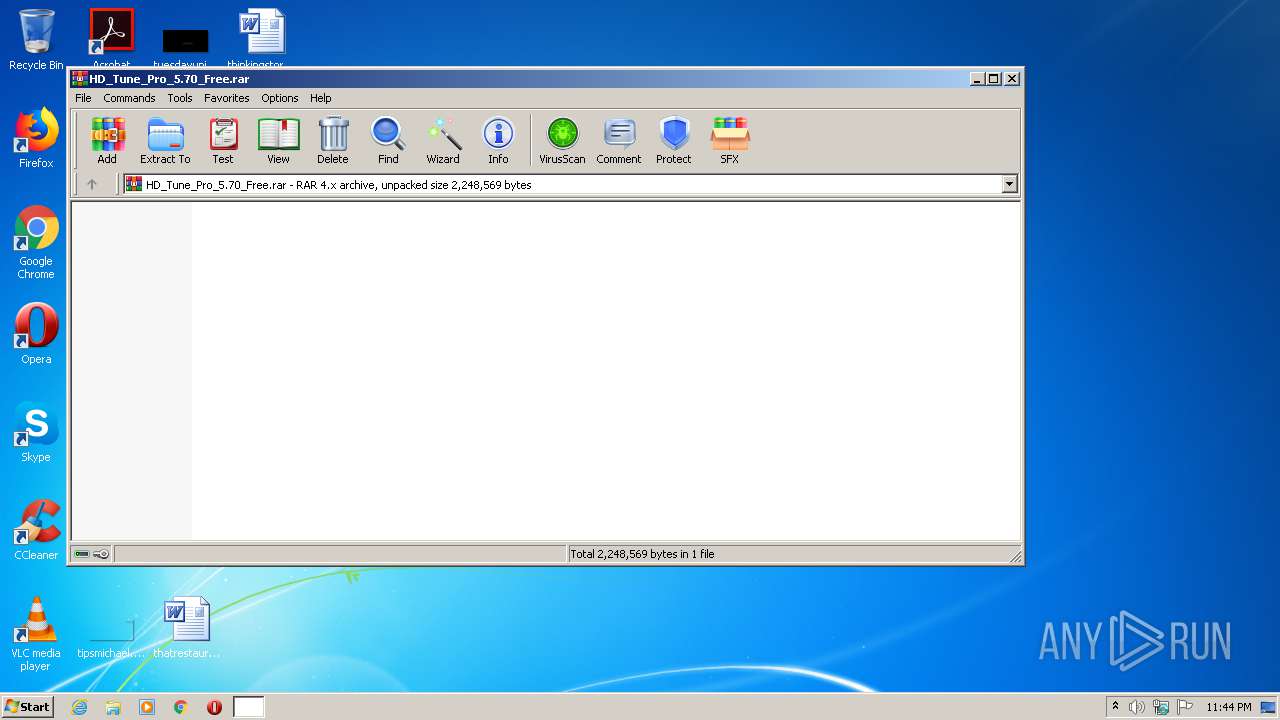Launch the Wizard wand tool
Screen dimensions: 1280x720
coord(443,140)
